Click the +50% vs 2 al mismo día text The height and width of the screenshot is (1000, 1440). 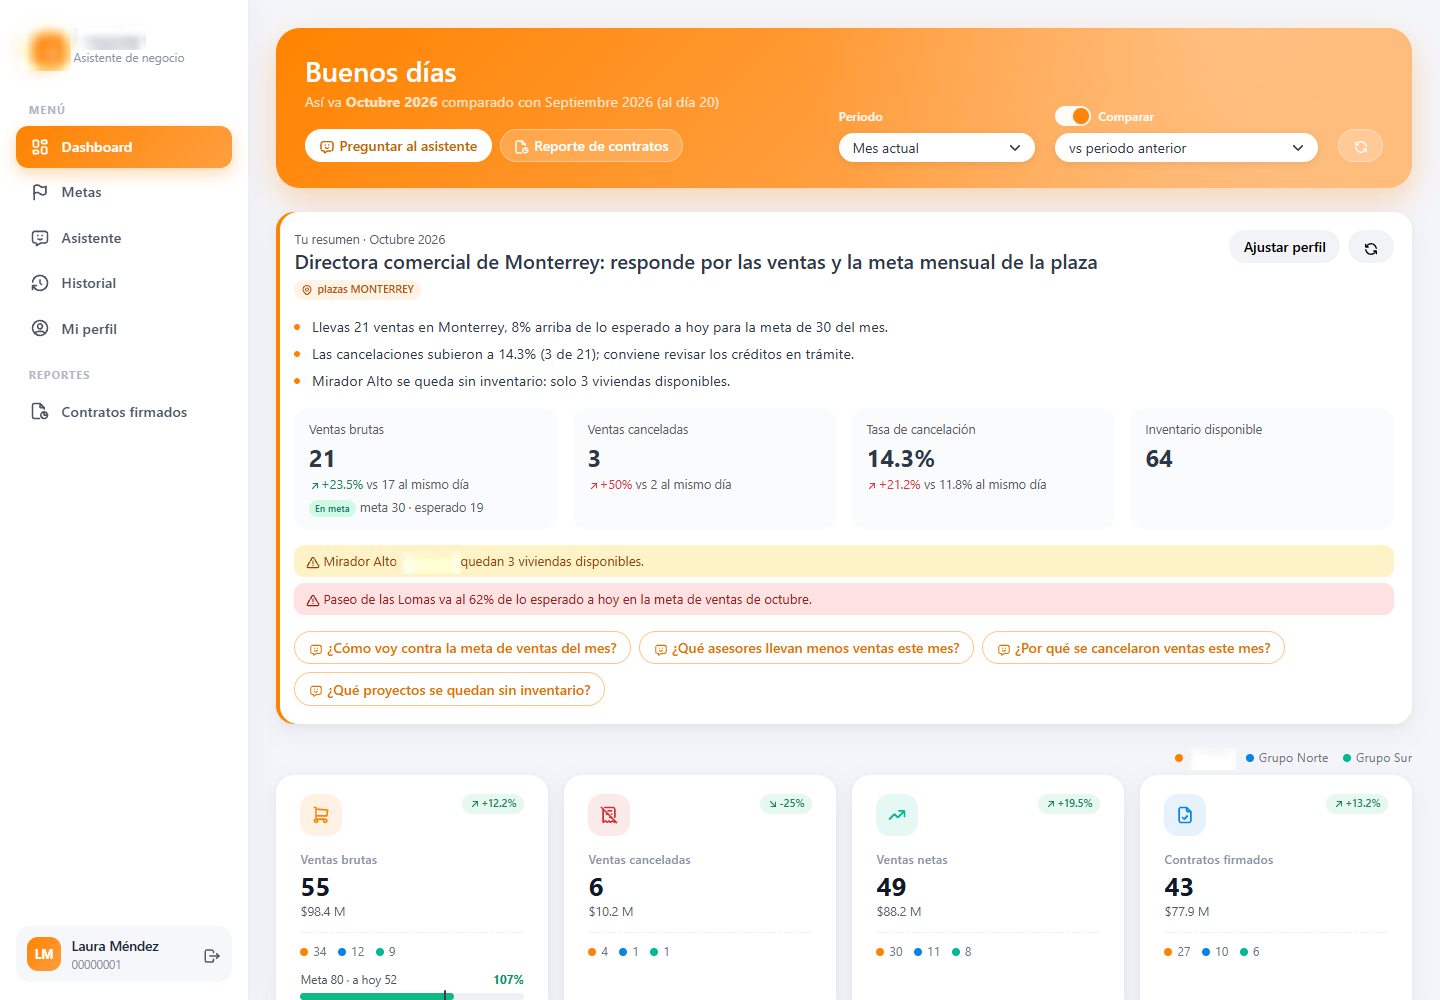(660, 485)
